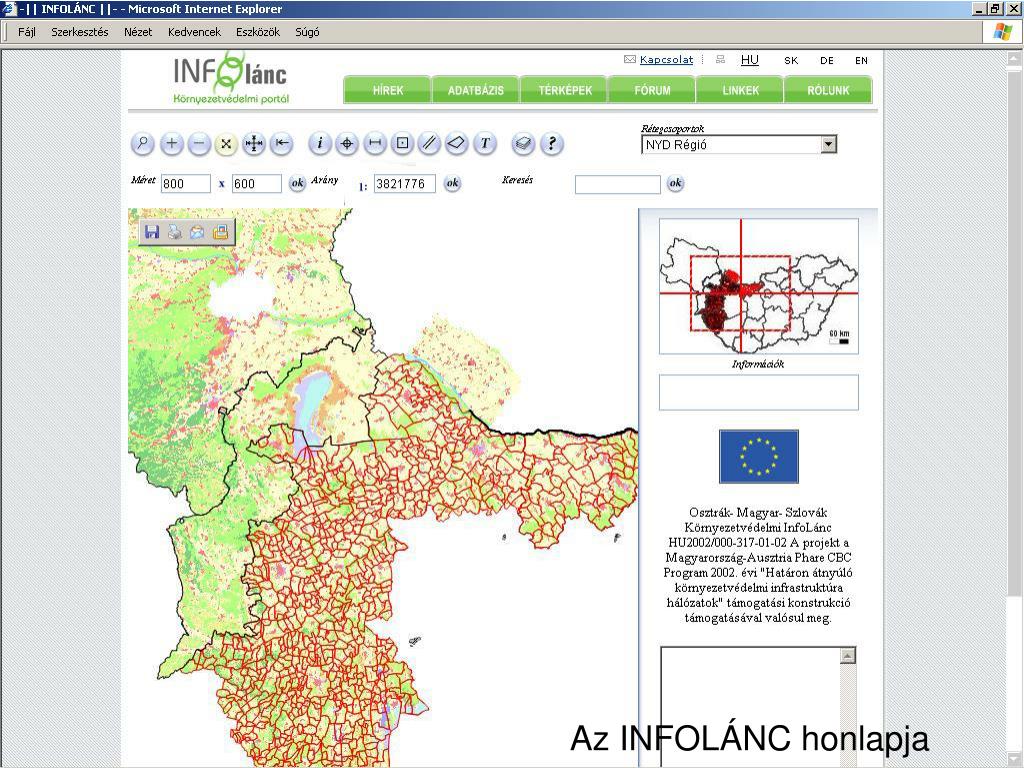Screen dimensions: 1024x768
Task: Click the European Union flag image
Action: click(x=759, y=456)
